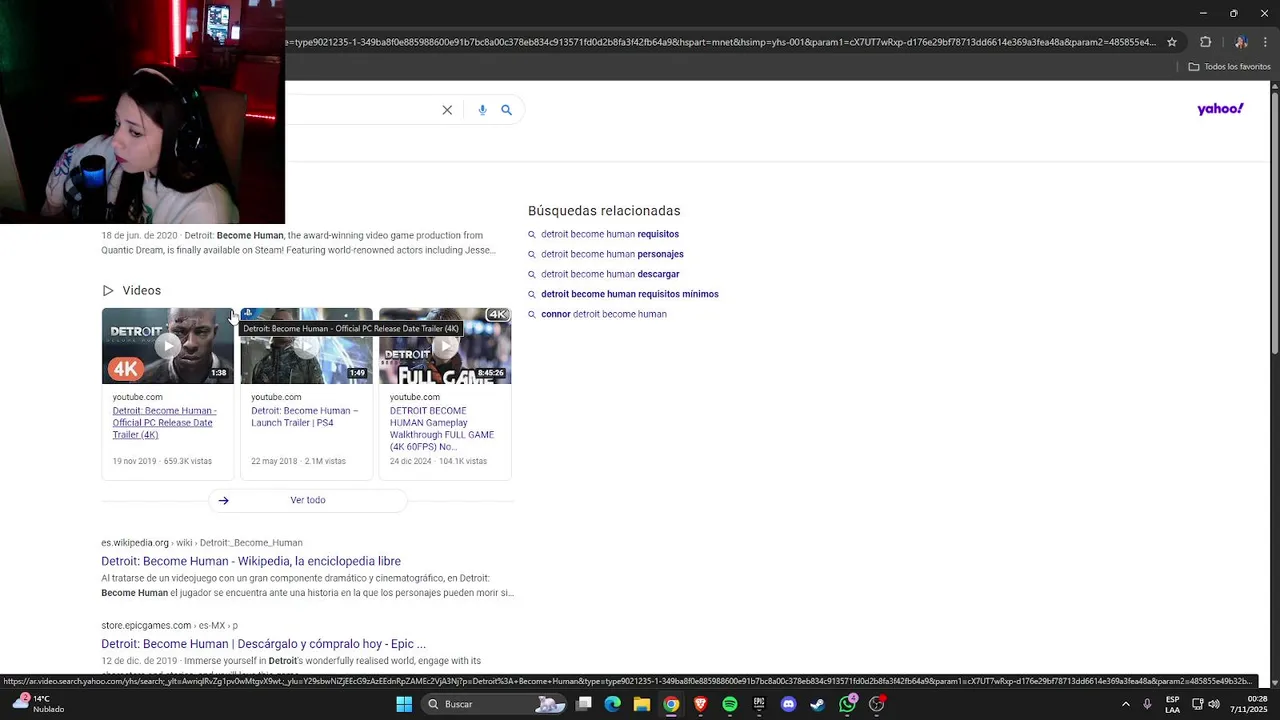Expand the system tray hidden icons chevron

pos(1125,704)
